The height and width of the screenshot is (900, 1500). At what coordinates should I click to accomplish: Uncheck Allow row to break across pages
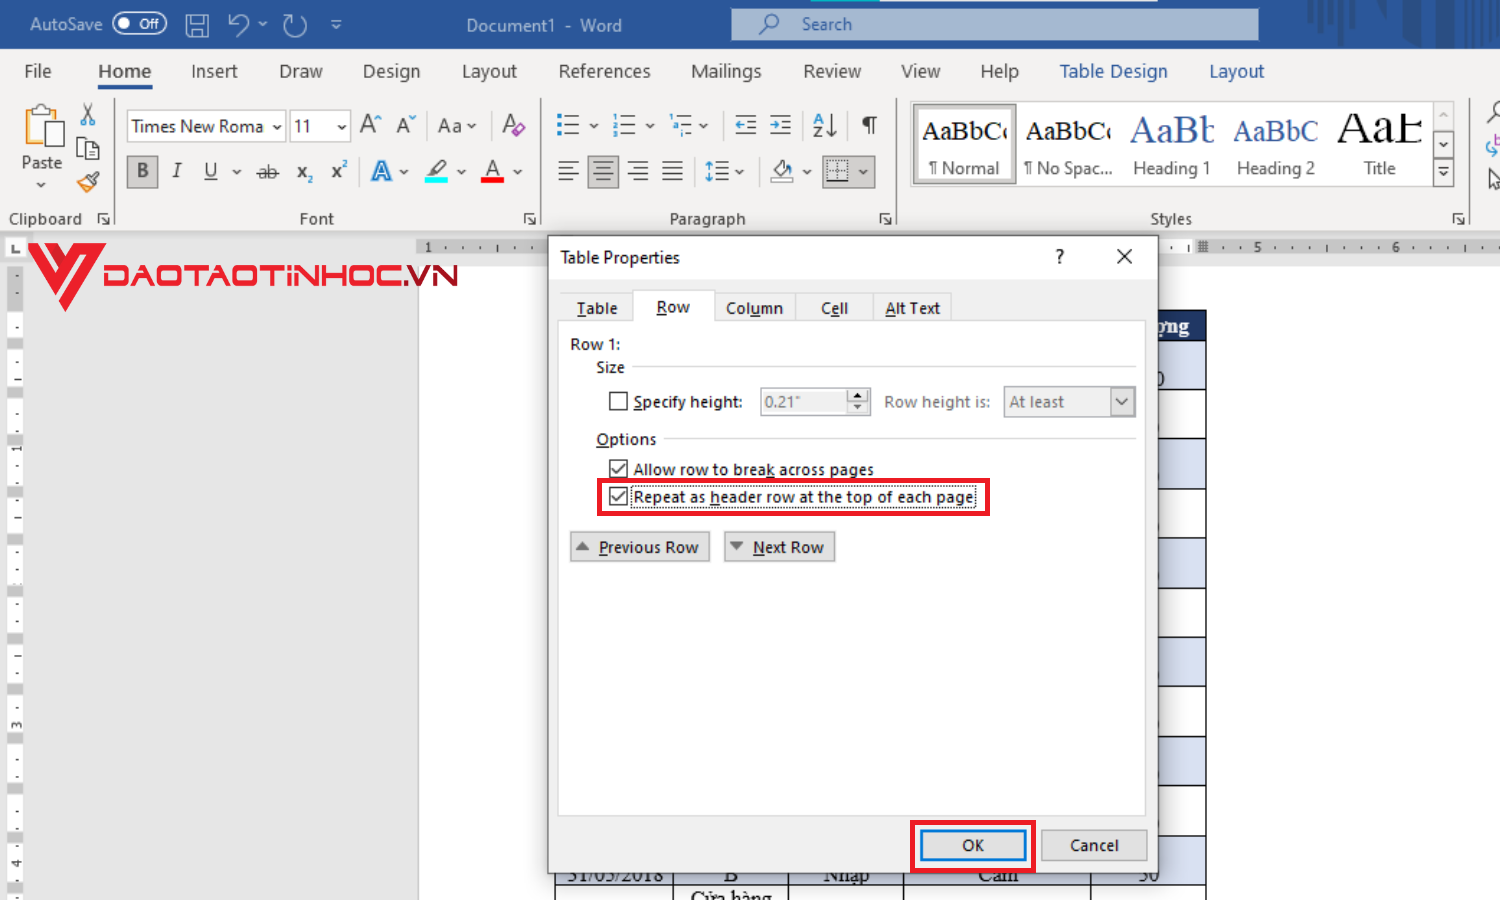point(619,469)
